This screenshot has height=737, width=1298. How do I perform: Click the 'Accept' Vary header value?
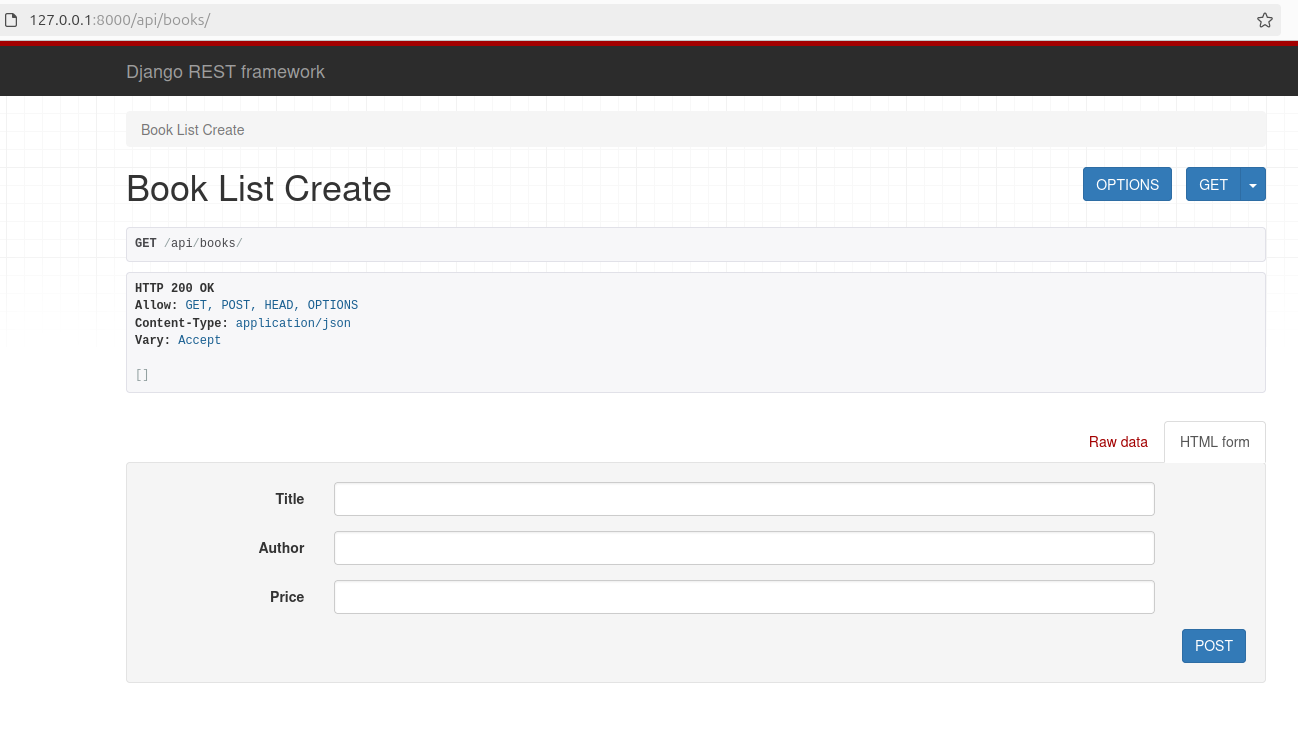[x=199, y=340]
